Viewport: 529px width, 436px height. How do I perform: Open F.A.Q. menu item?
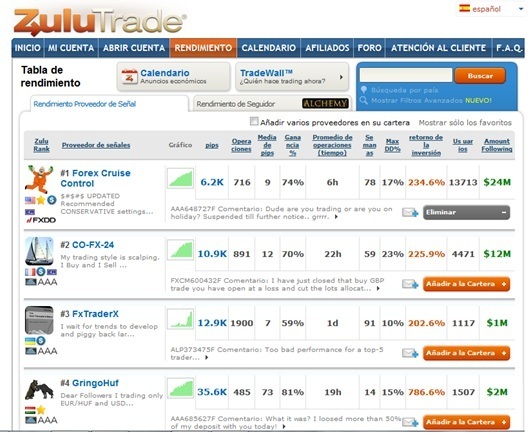click(x=509, y=48)
